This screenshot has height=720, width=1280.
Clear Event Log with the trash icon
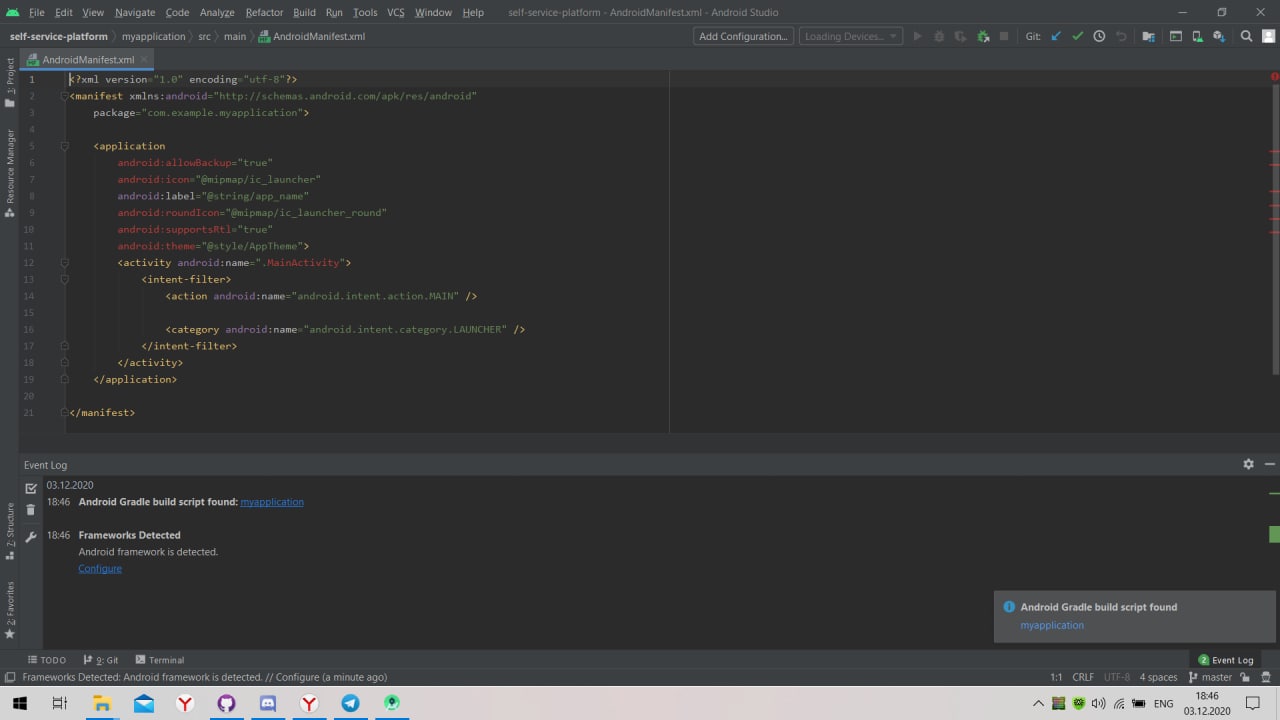pyautogui.click(x=31, y=510)
